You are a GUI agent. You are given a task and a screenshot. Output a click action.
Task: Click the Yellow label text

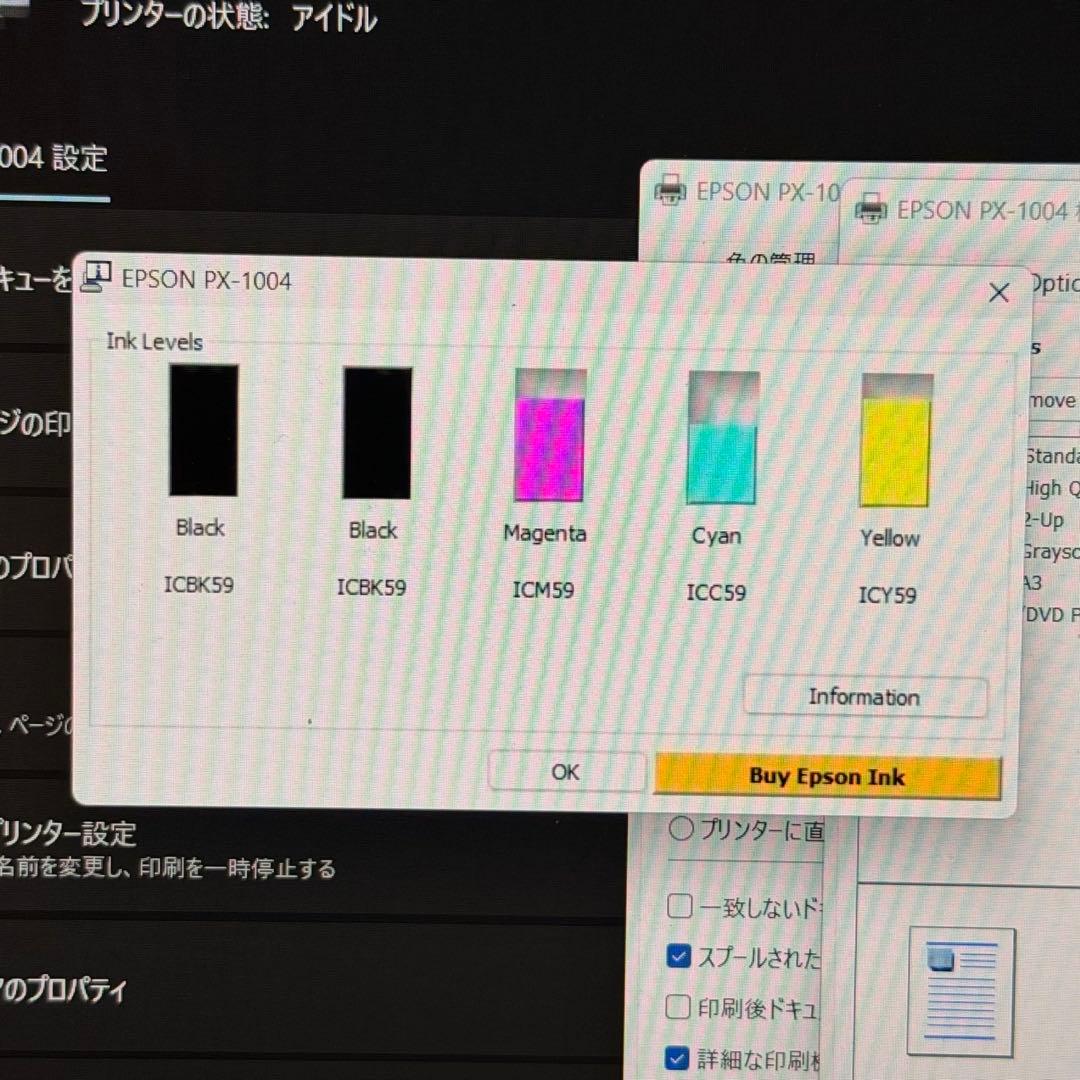point(890,538)
